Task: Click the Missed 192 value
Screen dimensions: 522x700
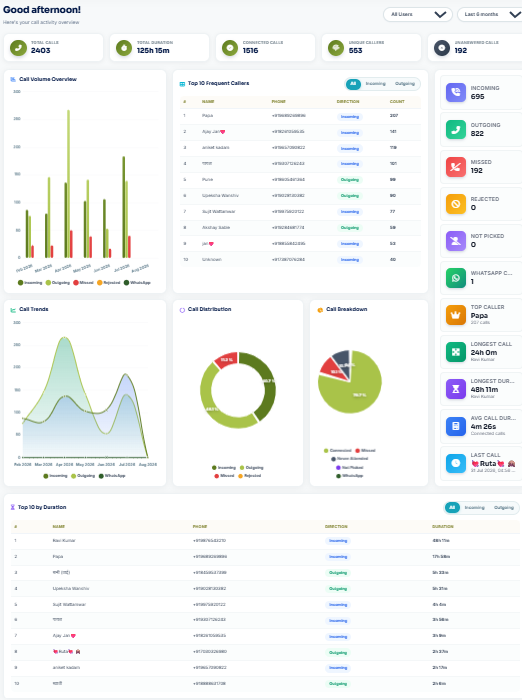Action: (476, 171)
